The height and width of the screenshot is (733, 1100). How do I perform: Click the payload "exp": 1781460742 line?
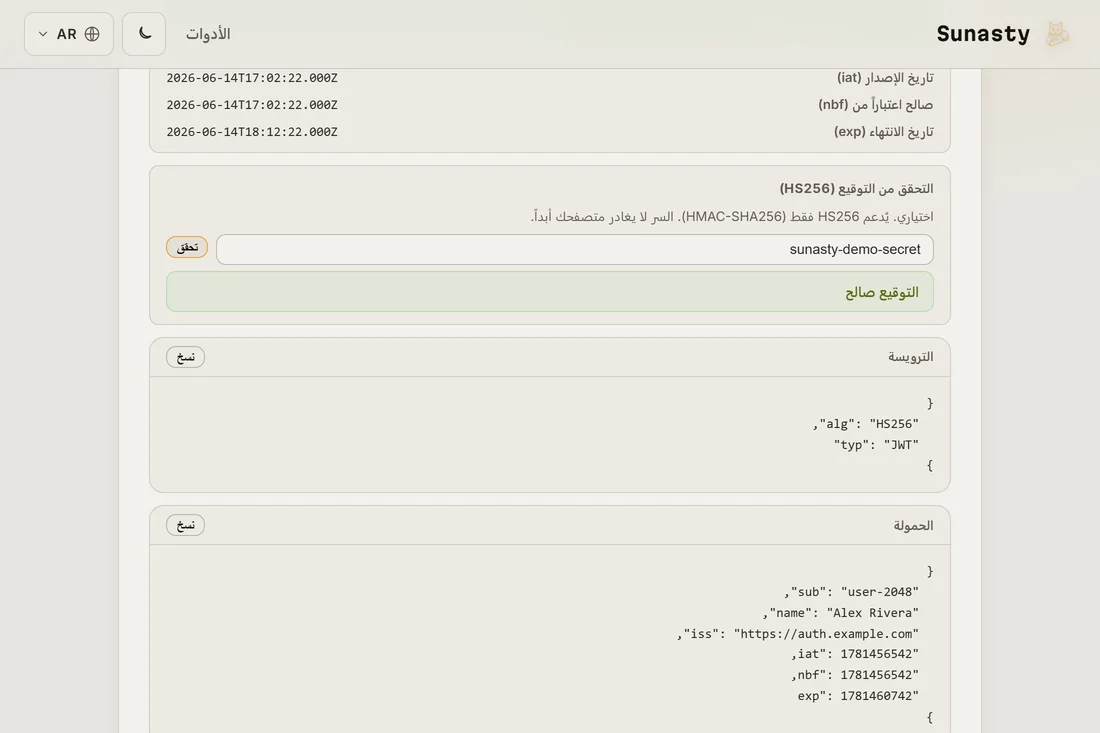858,696
